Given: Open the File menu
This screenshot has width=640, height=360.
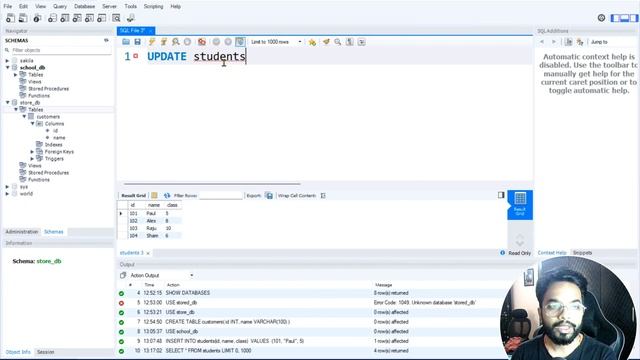Looking at the screenshot, I should click(8, 7).
